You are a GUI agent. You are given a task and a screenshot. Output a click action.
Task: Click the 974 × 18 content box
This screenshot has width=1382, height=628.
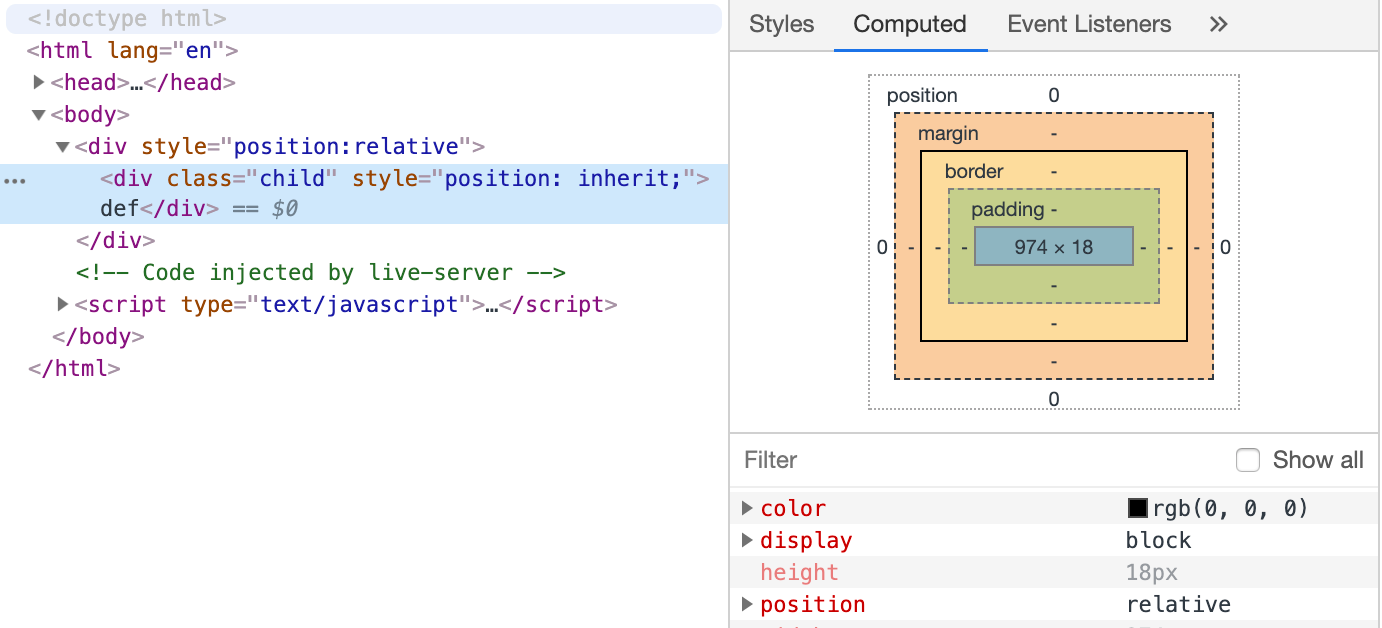click(x=1053, y=246)
